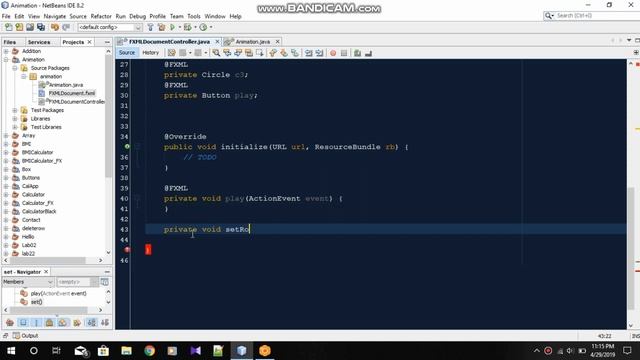This screenshot has width=640, height=360.
Task: Click Find Next Occurrence icon
Action: click(238, 53)
